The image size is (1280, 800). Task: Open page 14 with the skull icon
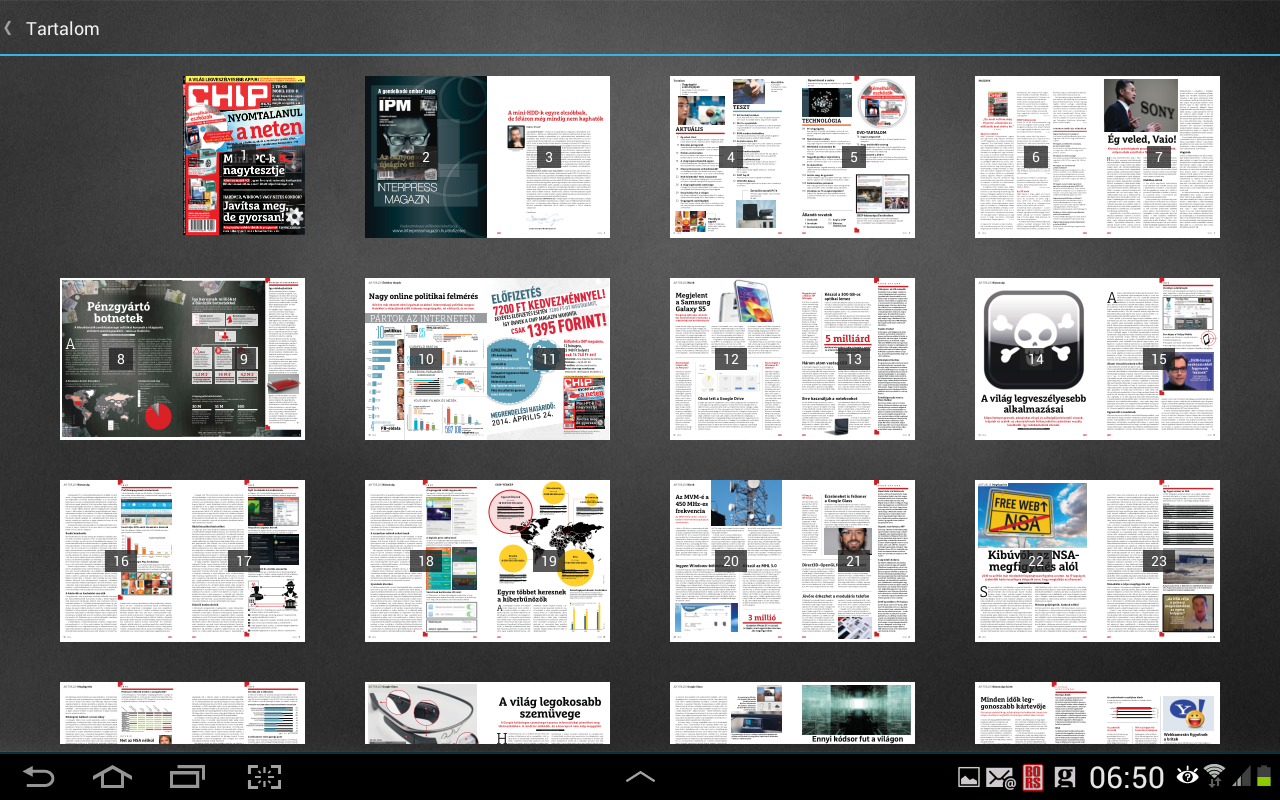click(1036, 359)
